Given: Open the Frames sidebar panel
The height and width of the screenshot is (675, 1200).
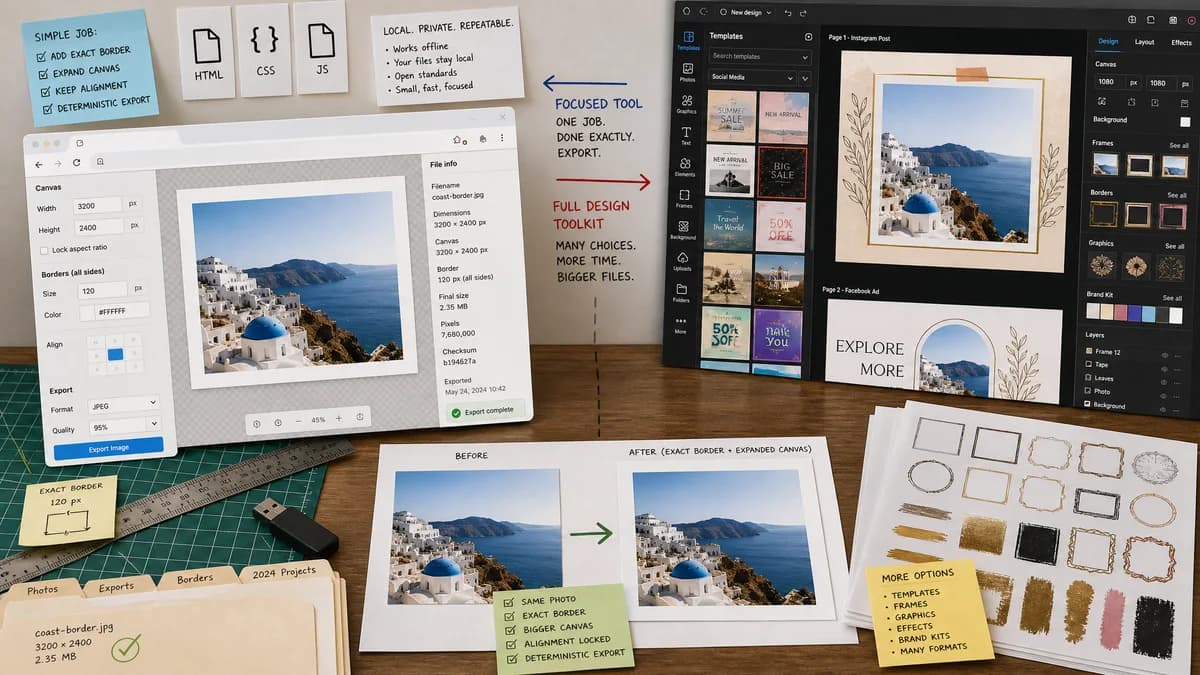Looking at the screenshot, I should coord(684,198).
